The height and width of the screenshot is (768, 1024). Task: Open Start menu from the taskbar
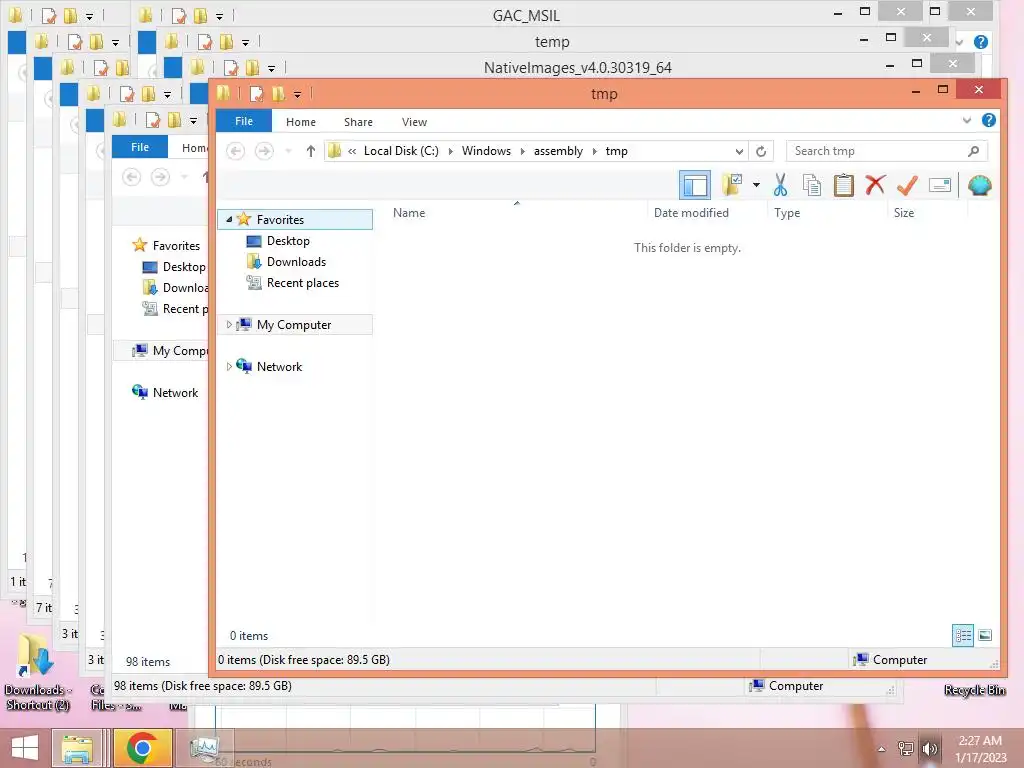pos(25,748)
